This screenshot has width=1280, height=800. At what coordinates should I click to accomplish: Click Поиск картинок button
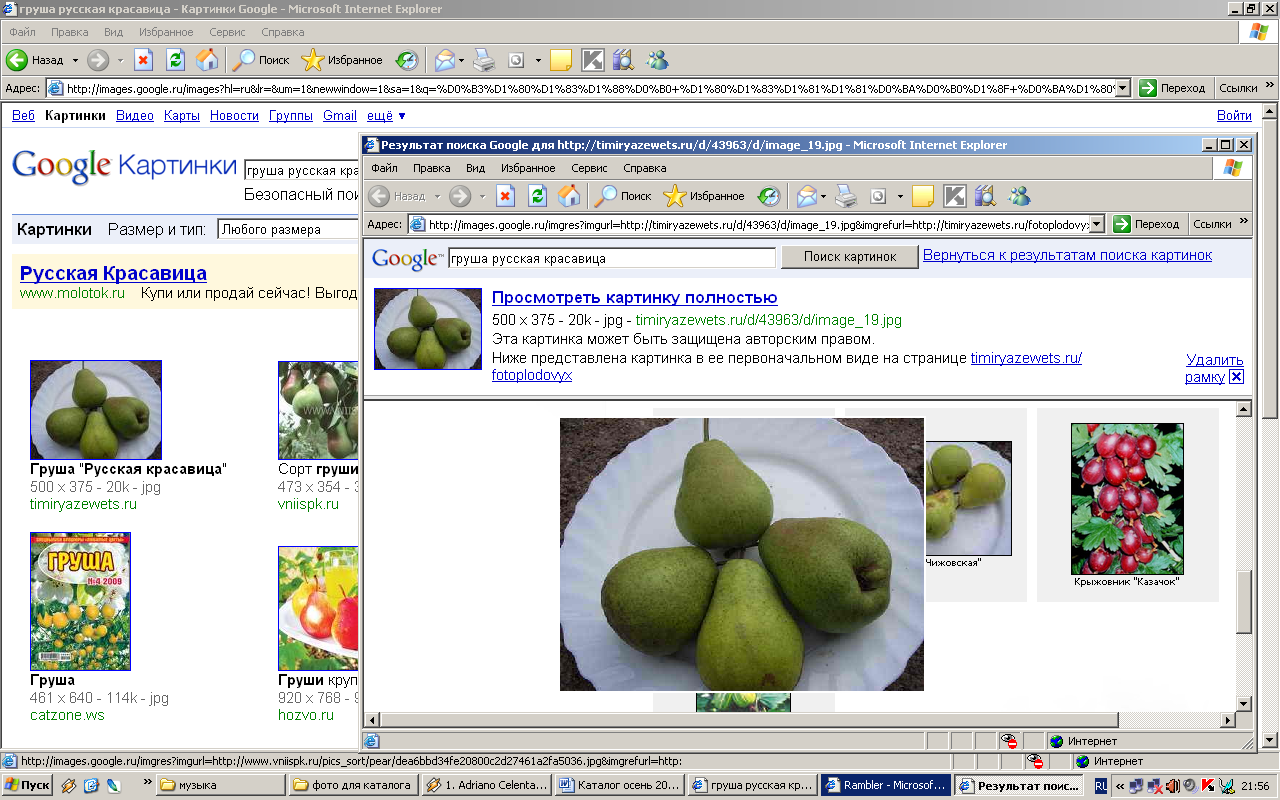pyautogui.click(x=850, y=257)
